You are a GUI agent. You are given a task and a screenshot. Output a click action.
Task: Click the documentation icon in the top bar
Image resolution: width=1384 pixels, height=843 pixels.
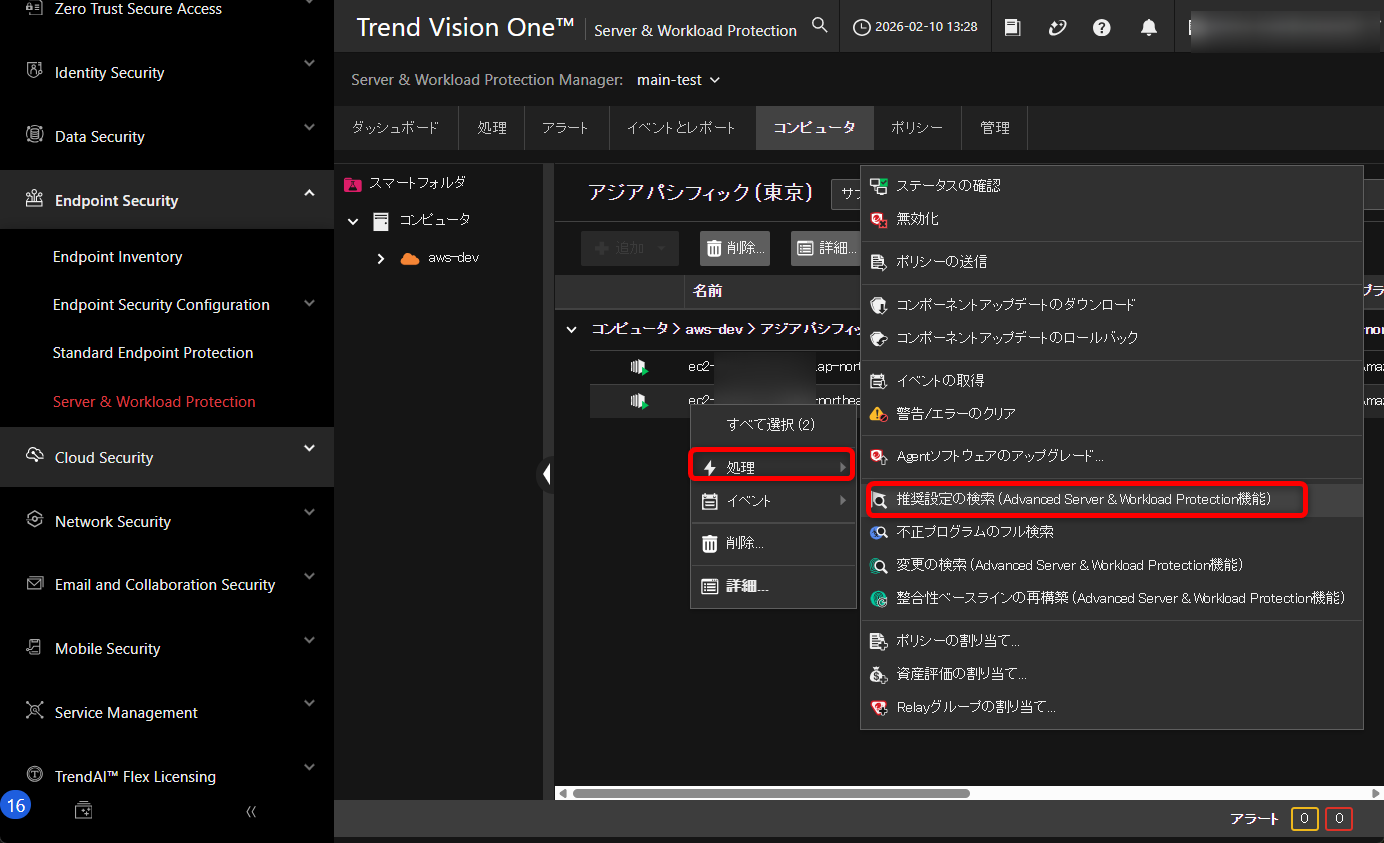(1012, 27)
